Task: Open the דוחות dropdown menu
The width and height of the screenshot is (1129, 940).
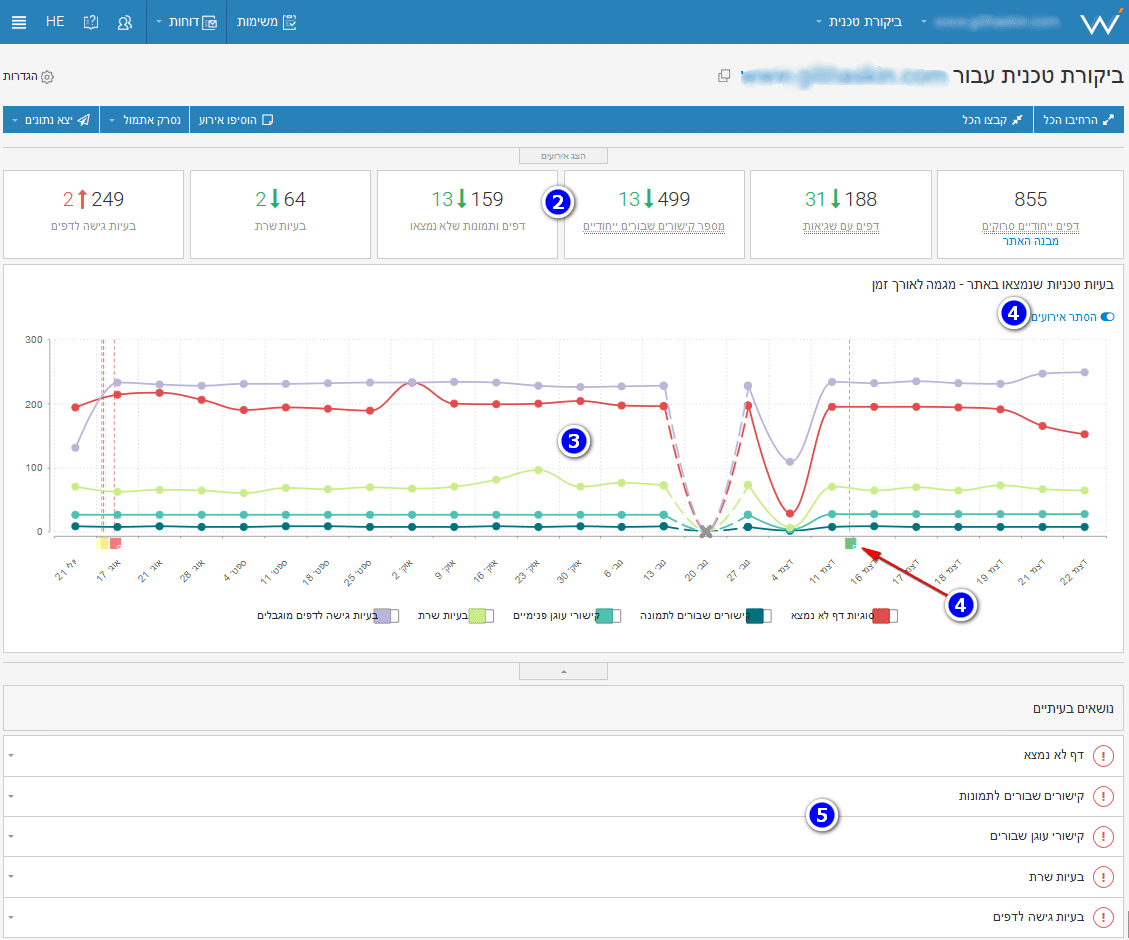Action: click(186, 22)
